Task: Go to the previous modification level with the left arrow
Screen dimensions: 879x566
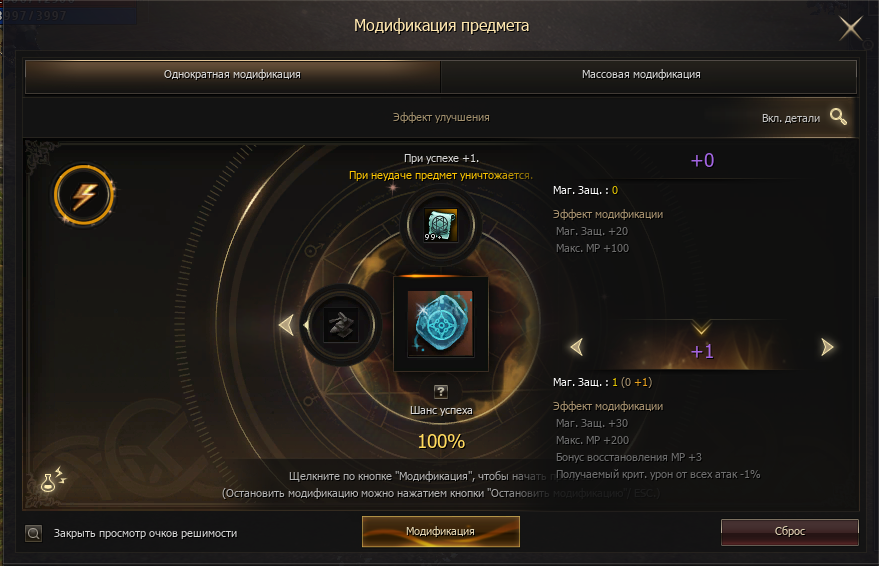Action: tap(577, 347)
